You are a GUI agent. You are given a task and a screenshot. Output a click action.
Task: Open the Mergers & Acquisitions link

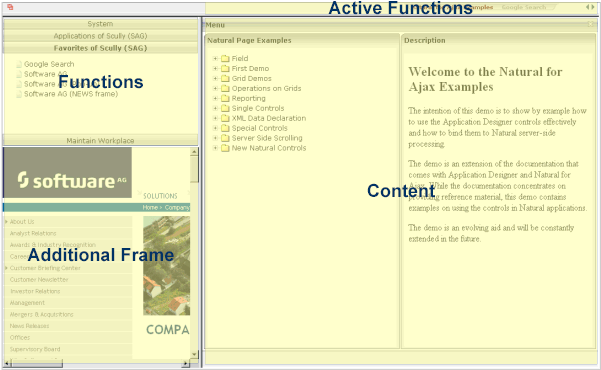pyautogui.click(x=41, y=314)
